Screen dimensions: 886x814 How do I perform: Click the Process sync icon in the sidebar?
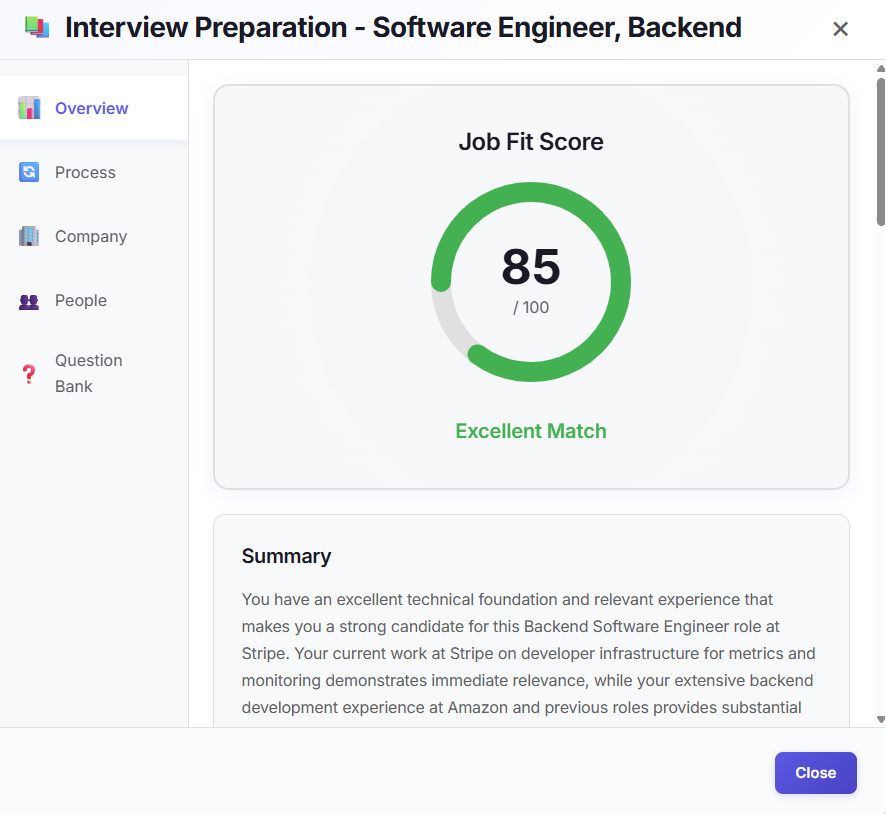(29, 172)
